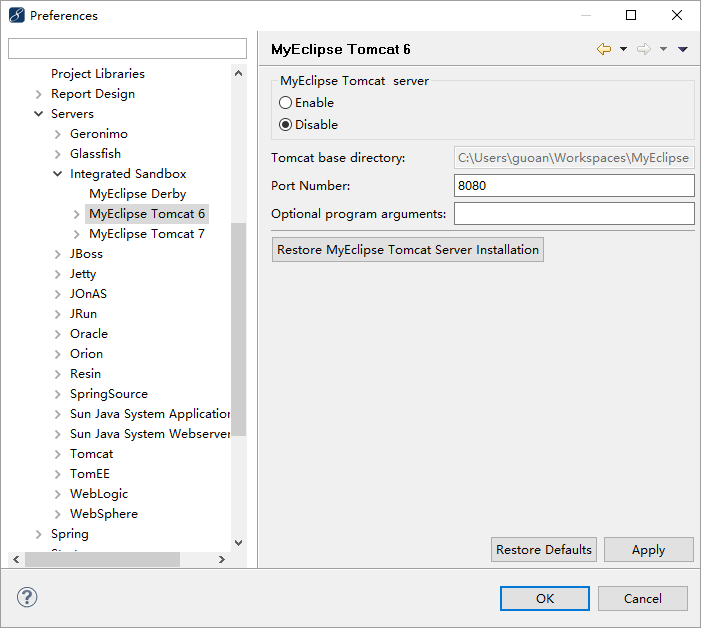Image resolution: width=701 pixels, height=628 pixels.
Task: Click the Optional program arguments field
Action: tap(574, 214)
